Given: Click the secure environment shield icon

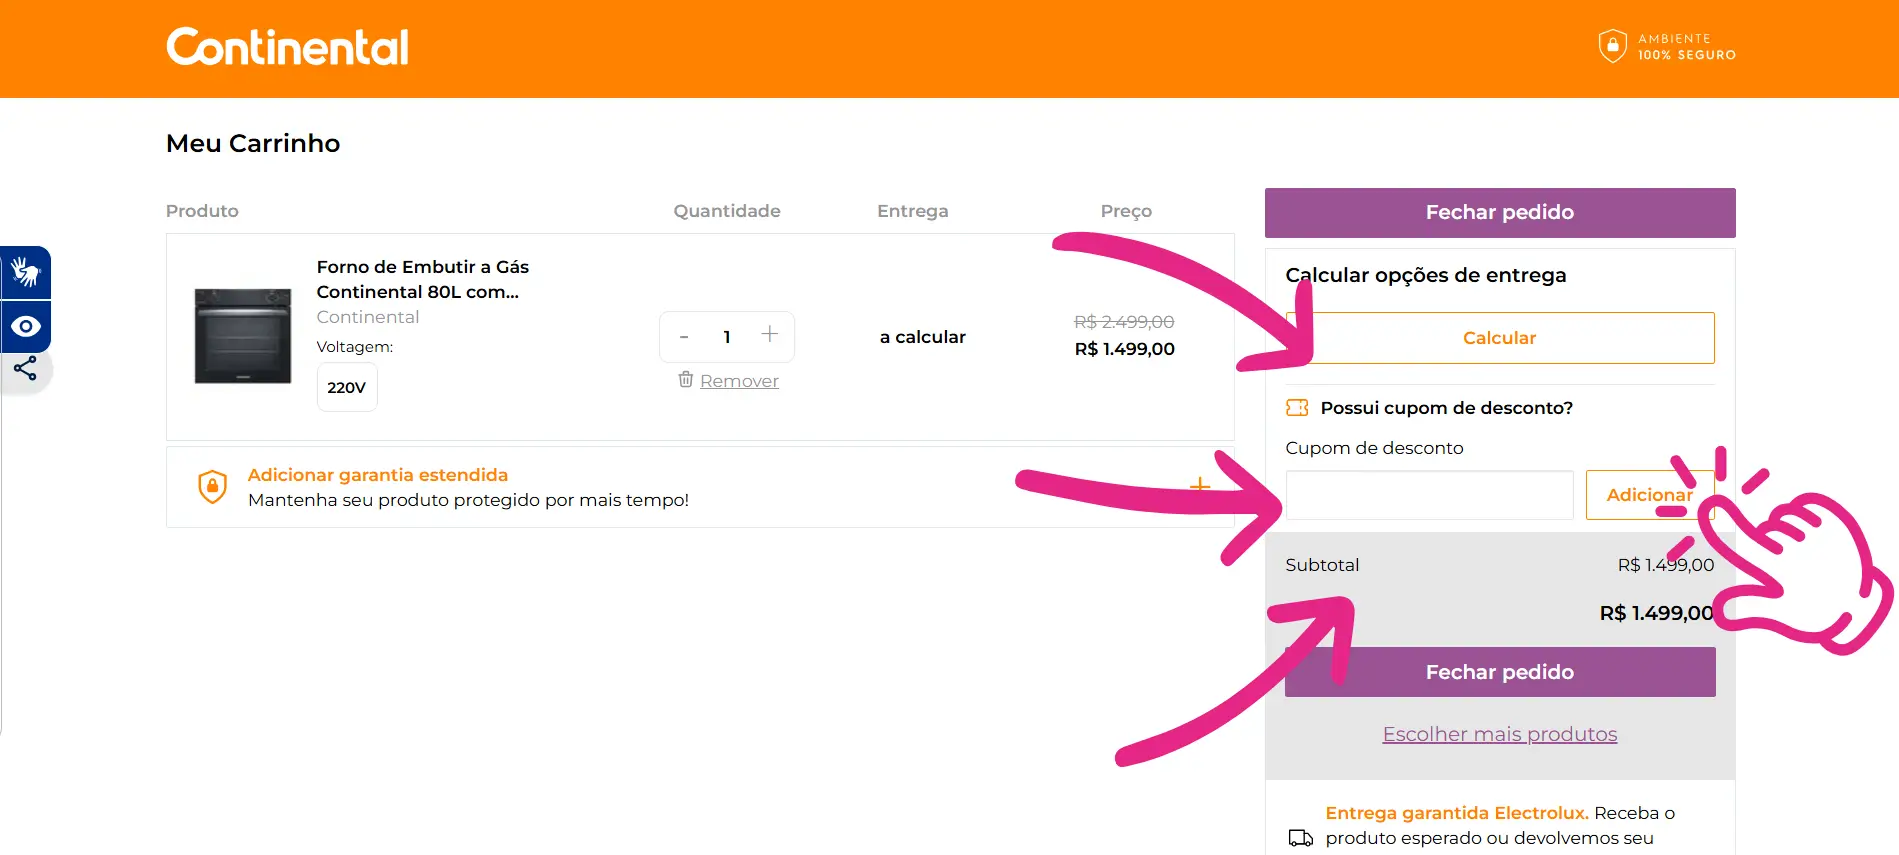Looking at the screenshot, I should [1612, 46].
